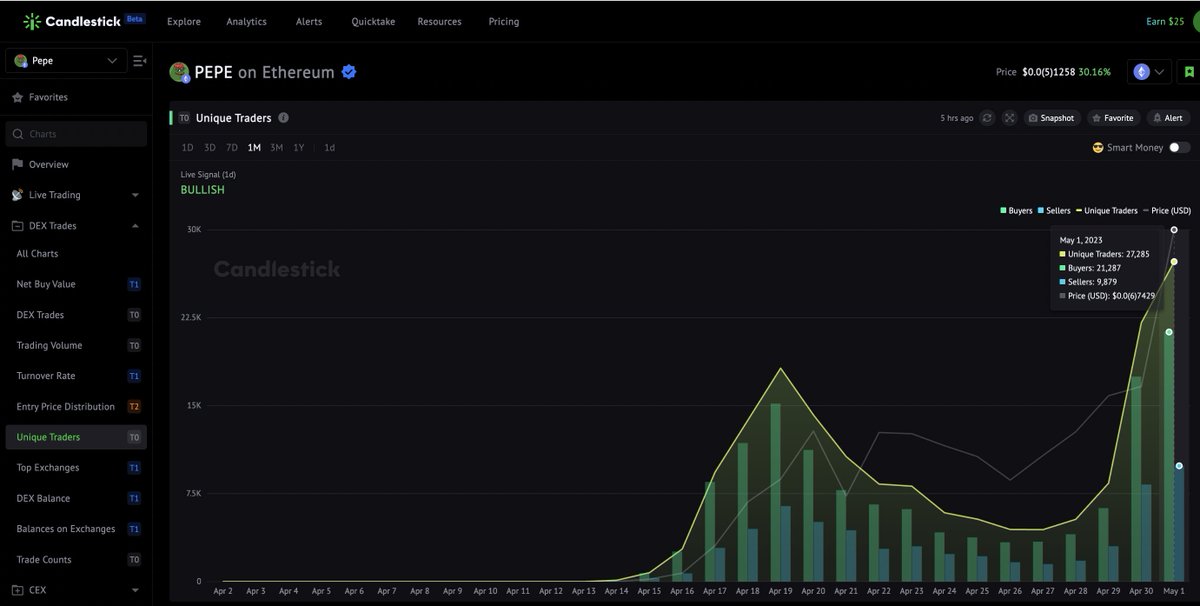The width and height of the screenshot is (1200, 606).
Task: Select the 1Y time range
Action: (x=299, y=148)
